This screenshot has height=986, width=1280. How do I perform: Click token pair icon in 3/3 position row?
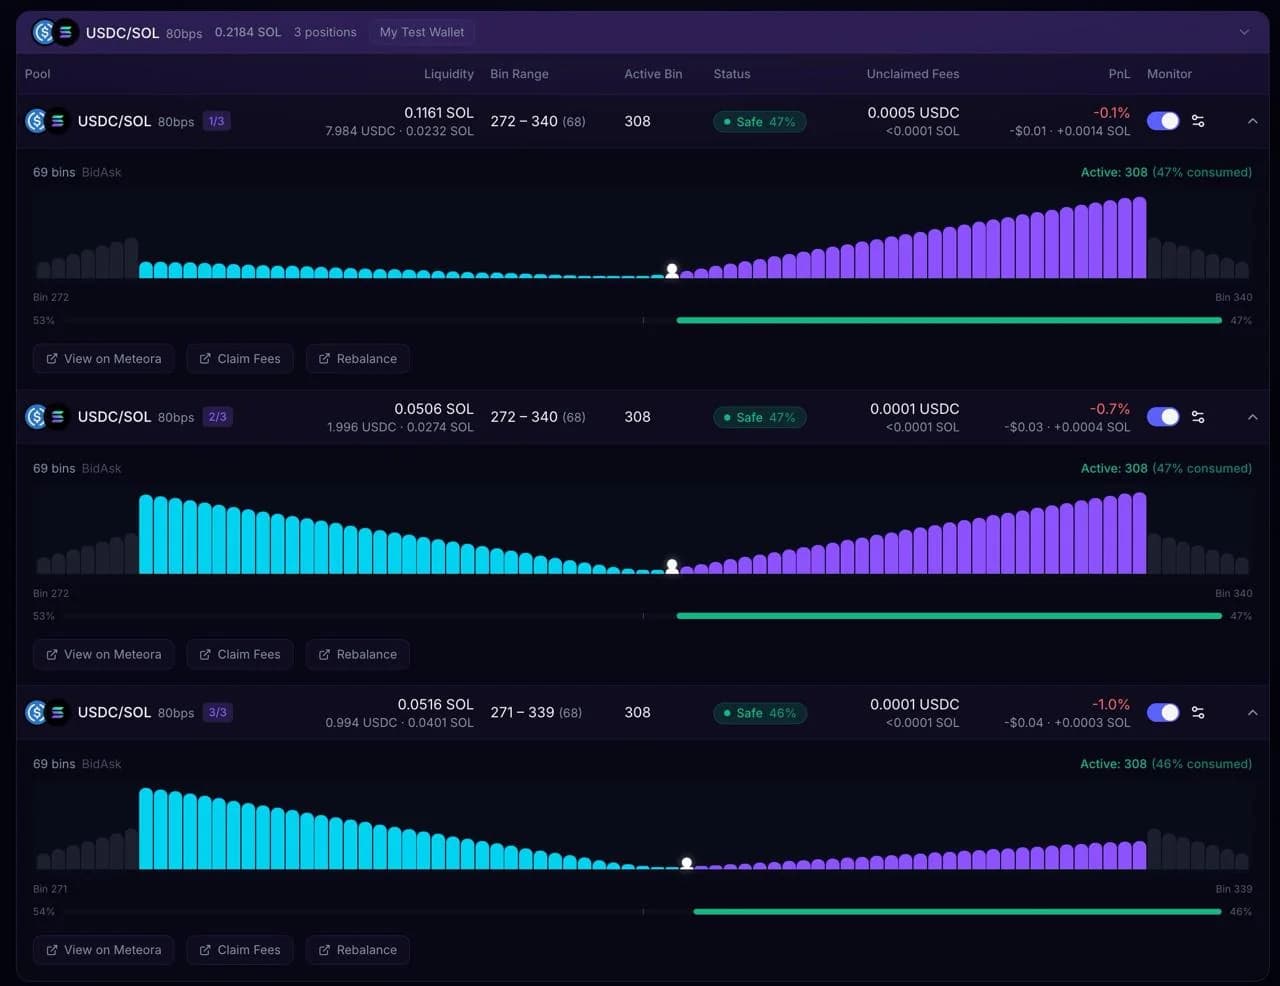tap(47, 712)
